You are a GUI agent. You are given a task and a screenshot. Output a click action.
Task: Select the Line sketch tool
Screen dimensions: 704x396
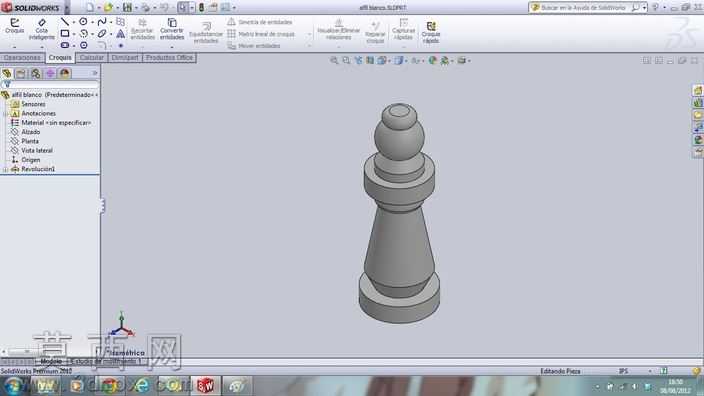tap(65, 22)
